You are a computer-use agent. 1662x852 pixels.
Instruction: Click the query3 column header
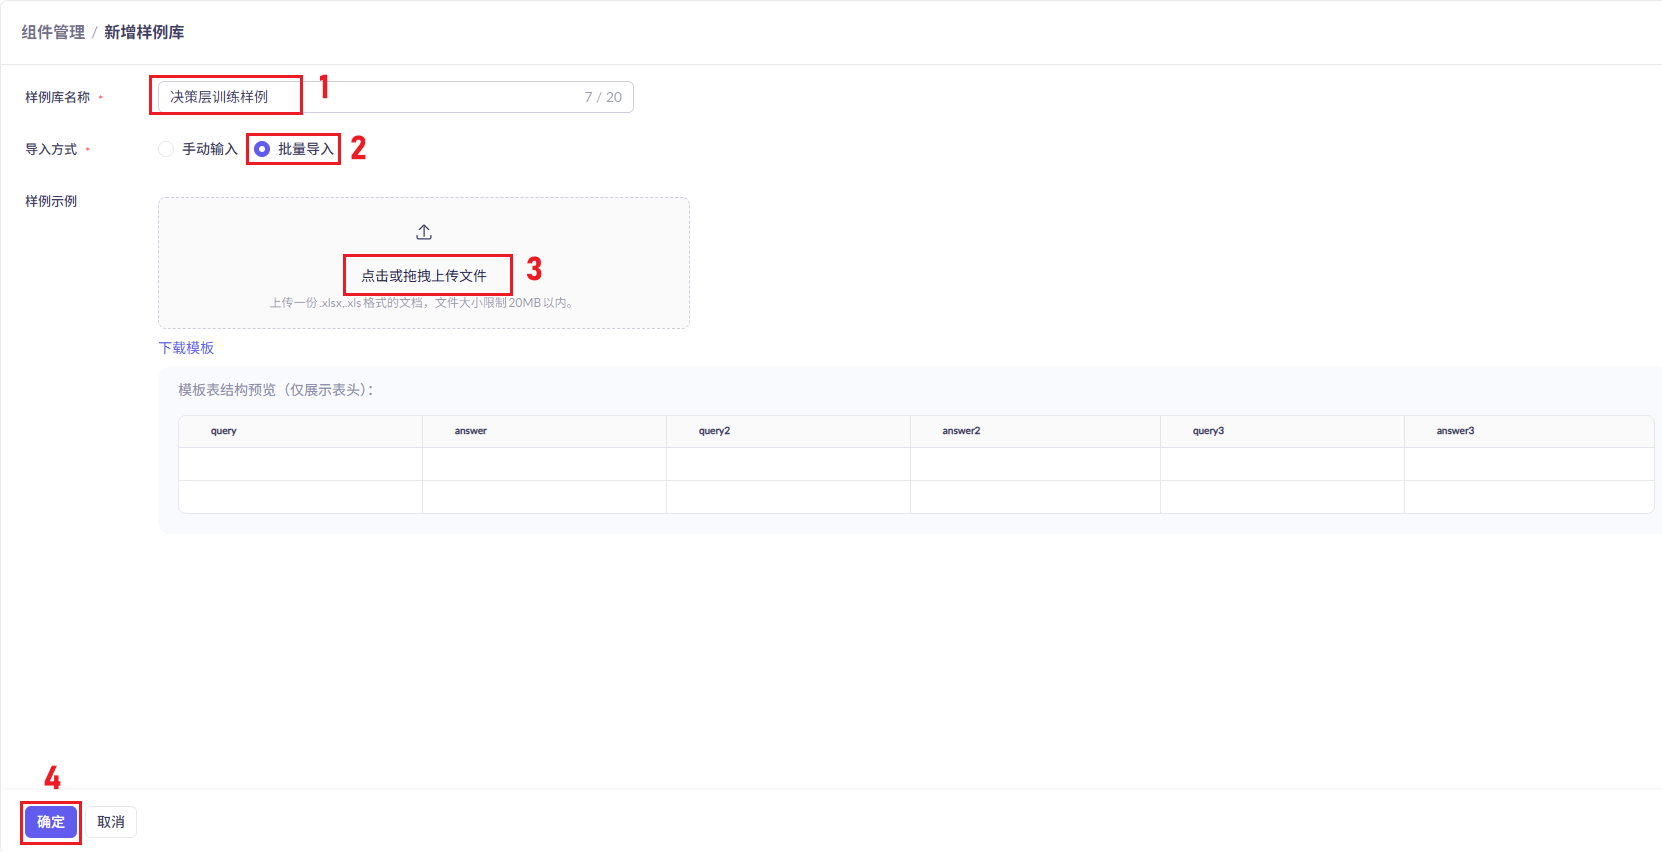1208,431
